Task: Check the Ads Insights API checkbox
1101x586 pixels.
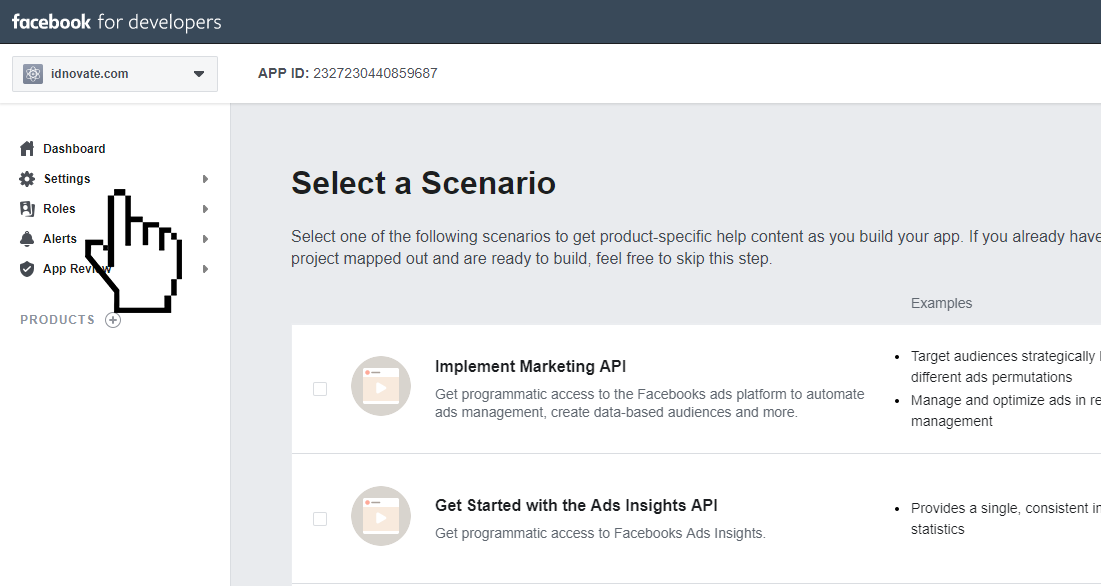Action: (320, 519)
